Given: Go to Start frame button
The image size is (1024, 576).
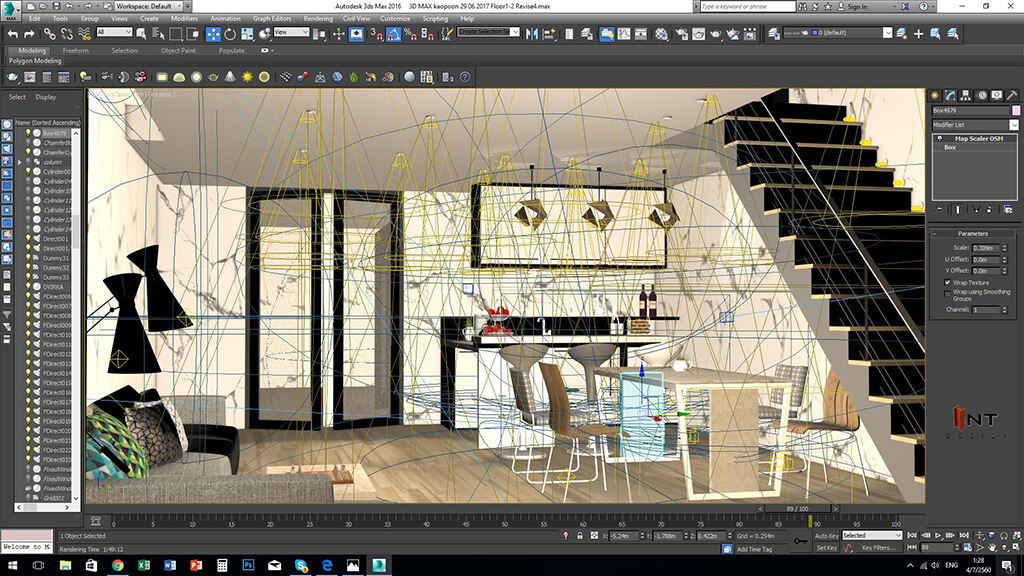Looking at the screenshot, I should pos(913,536).
